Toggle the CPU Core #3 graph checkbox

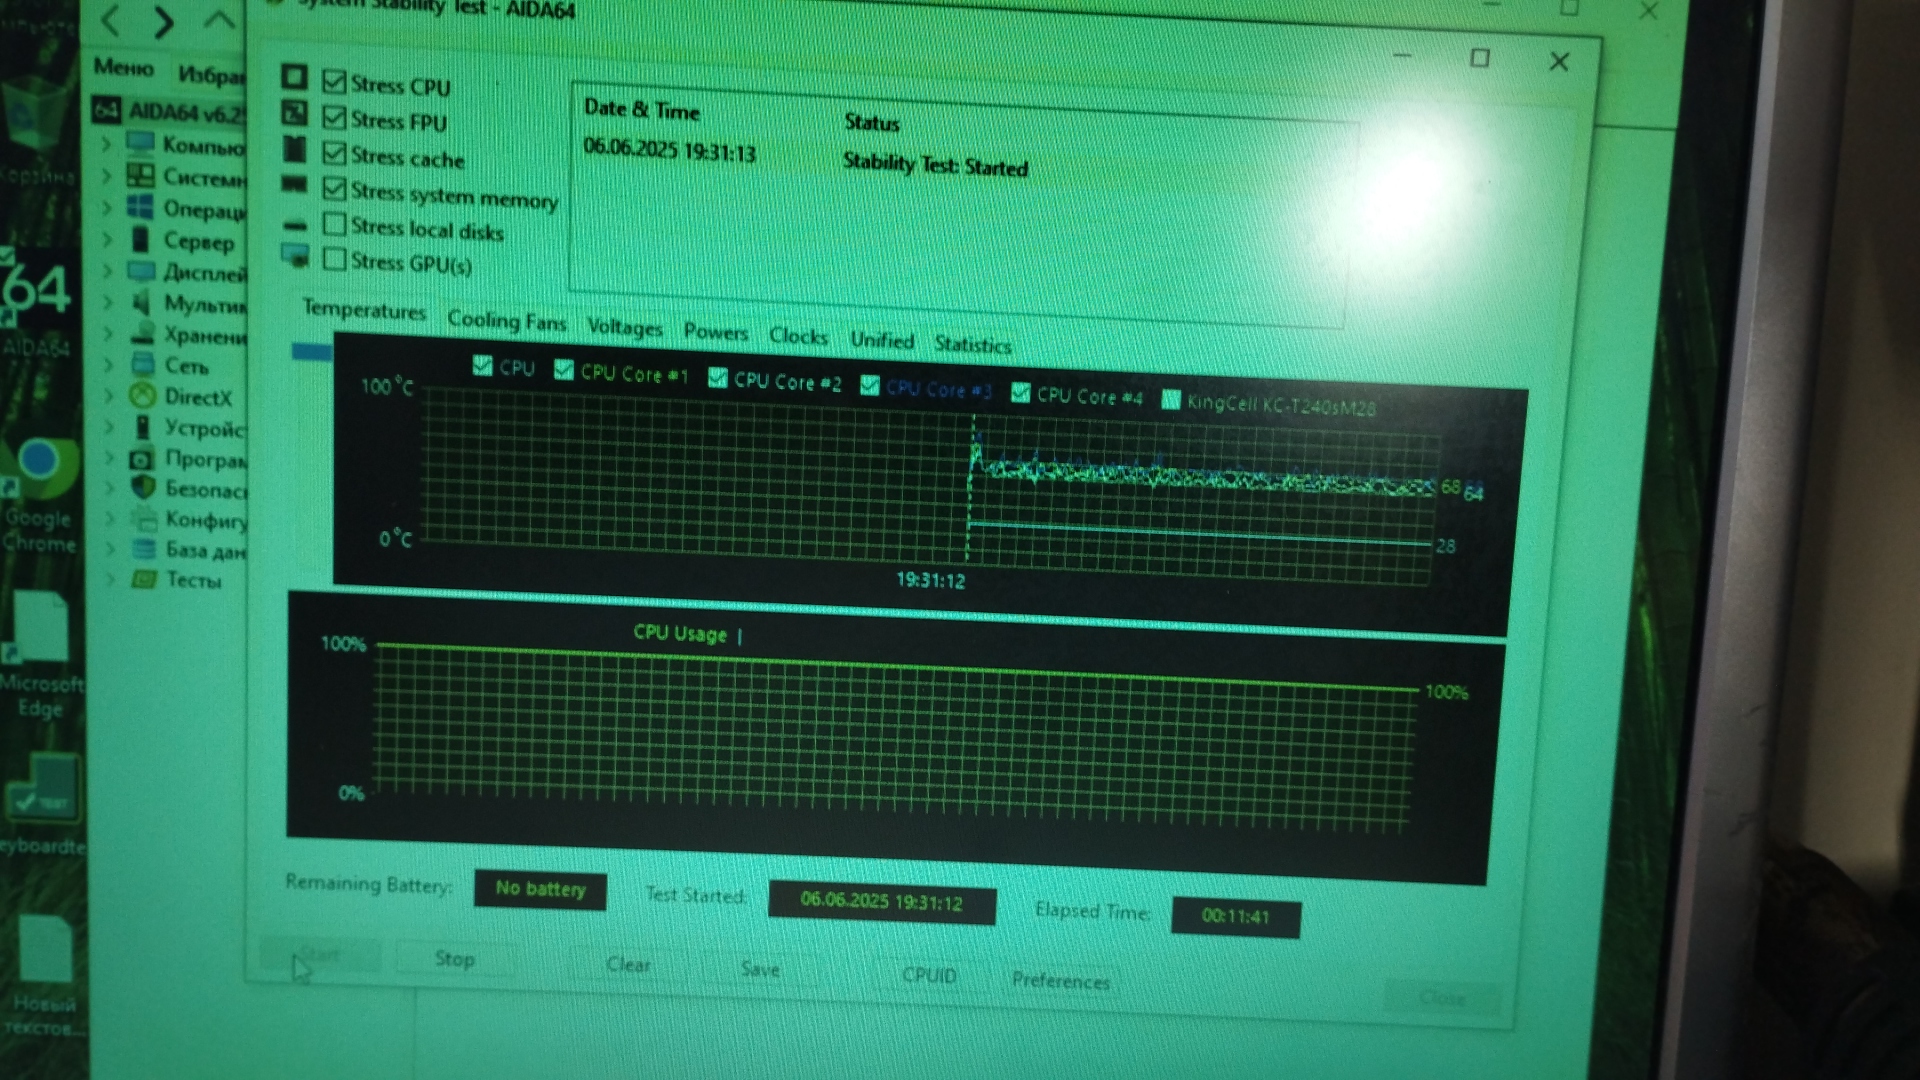pos(869,386)
